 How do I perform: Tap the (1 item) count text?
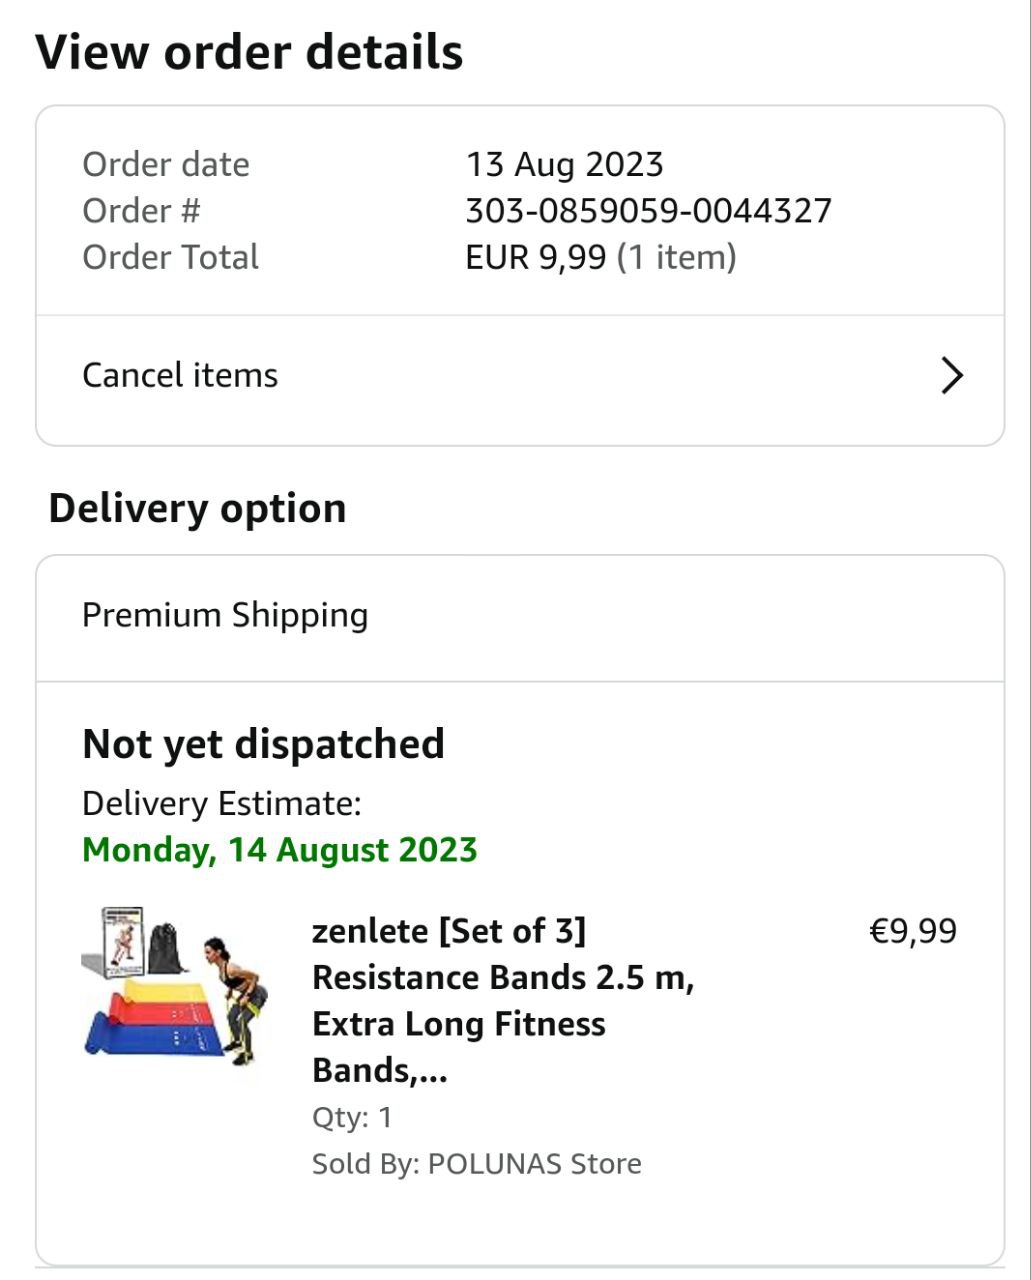click(x=676, y=257)
